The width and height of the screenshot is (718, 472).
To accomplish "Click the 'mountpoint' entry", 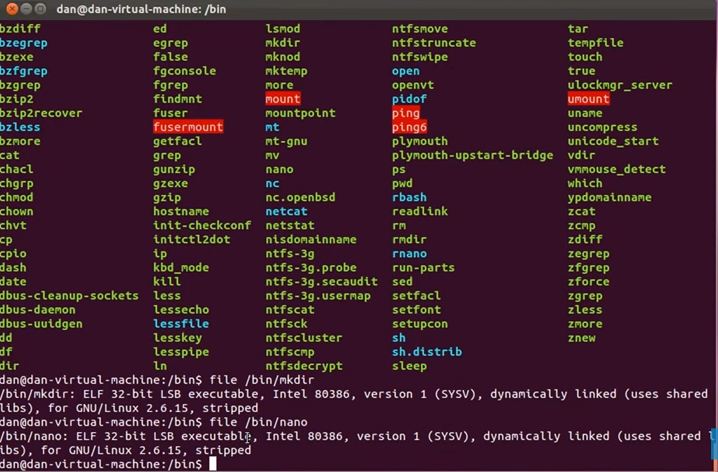I will click(300, 113).
